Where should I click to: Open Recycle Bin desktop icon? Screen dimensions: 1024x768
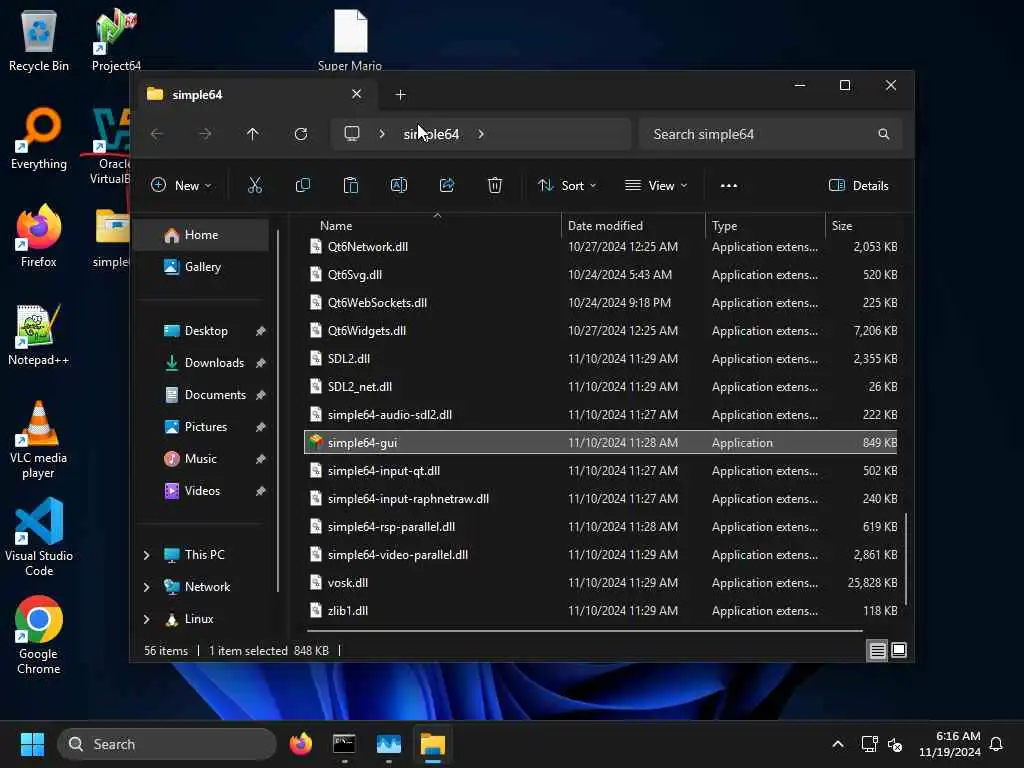click(x=39, y=40)
